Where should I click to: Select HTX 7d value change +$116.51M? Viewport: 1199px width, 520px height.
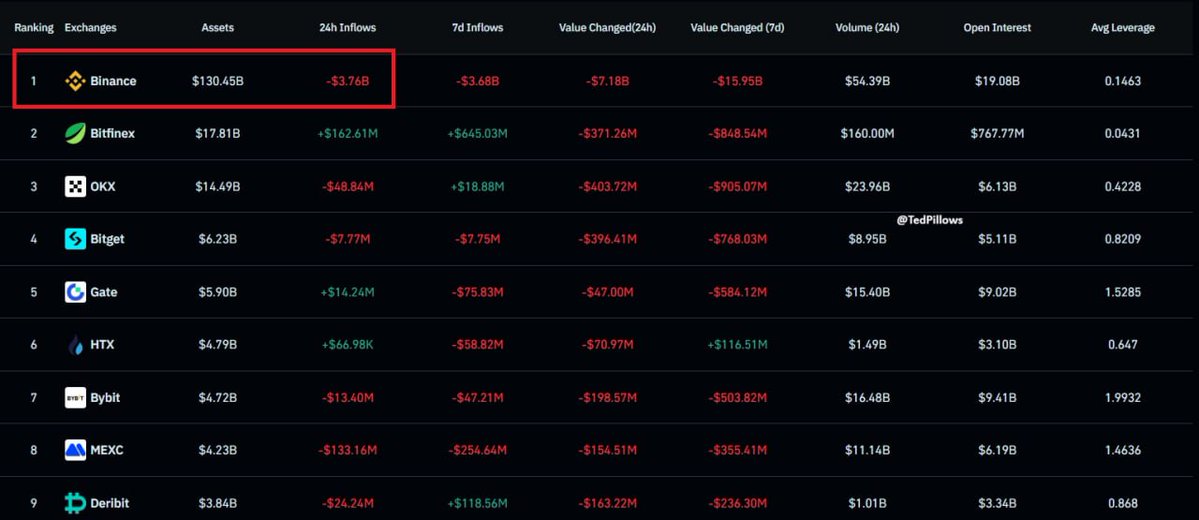(x=737, y=345)
